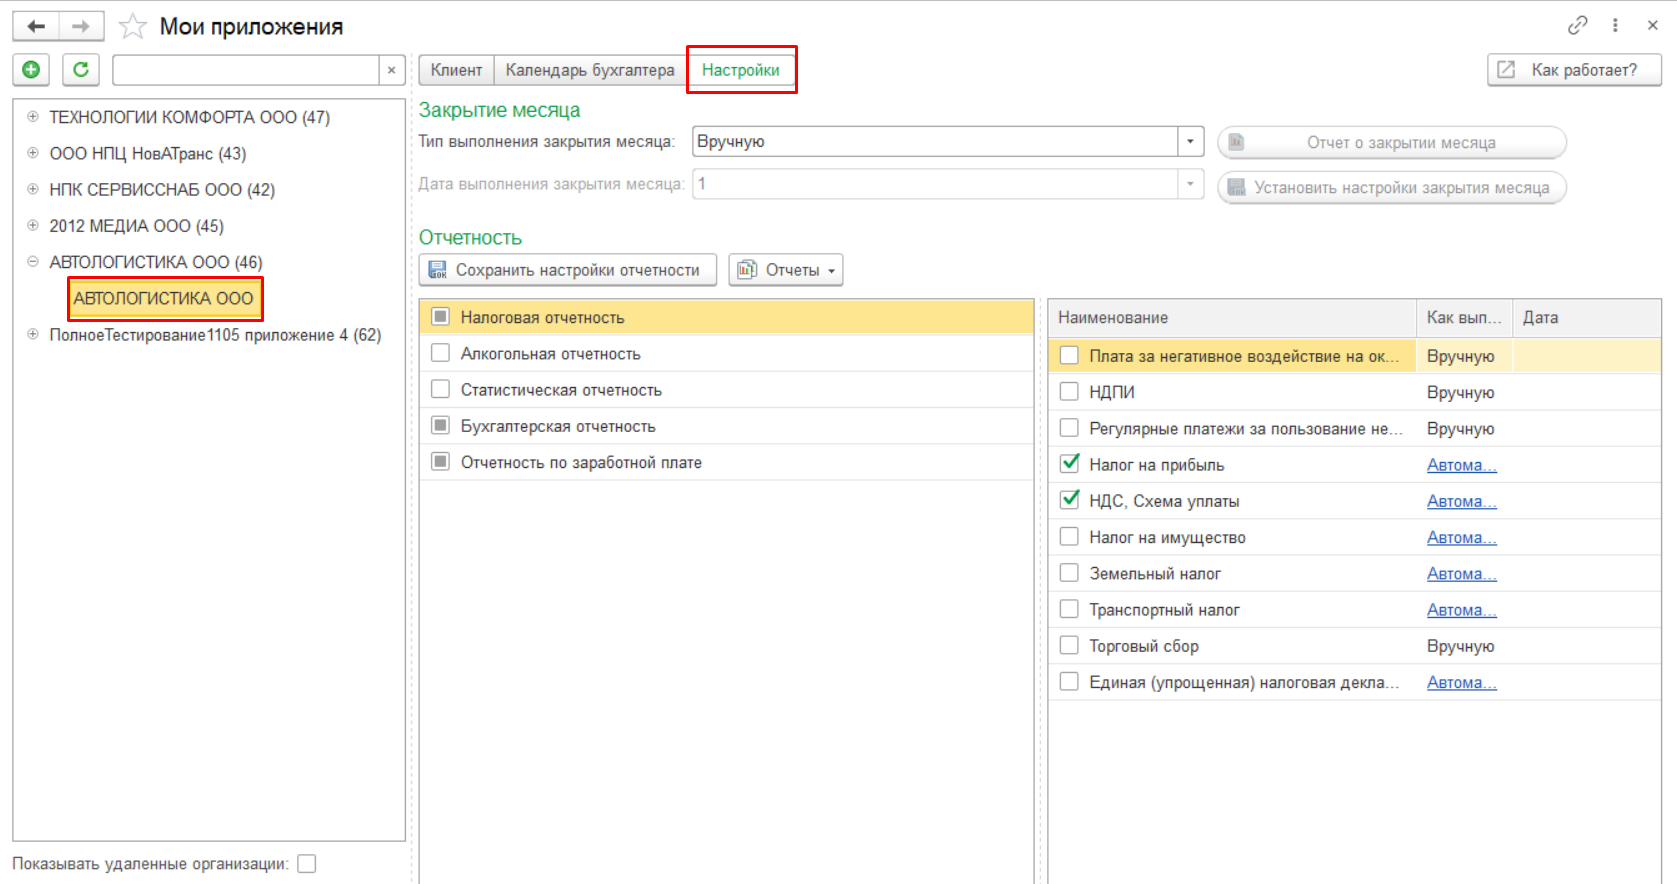
Task: Expand ООО НПЦ НовАТранс tree node
Action: (33, 153)
